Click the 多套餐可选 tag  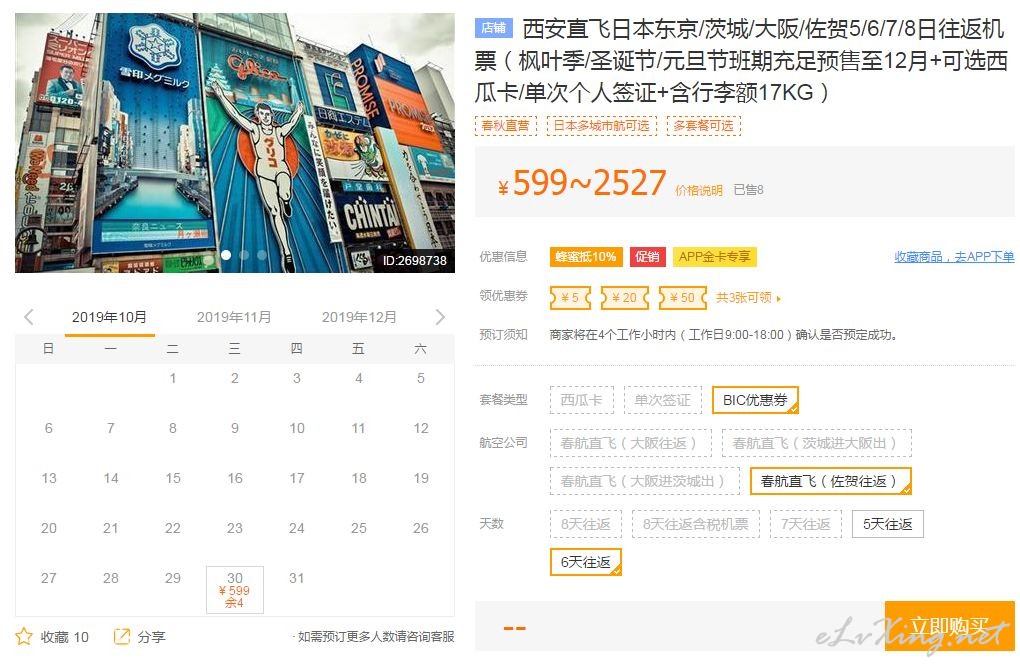pyautogui.click(x=704, y=125)
